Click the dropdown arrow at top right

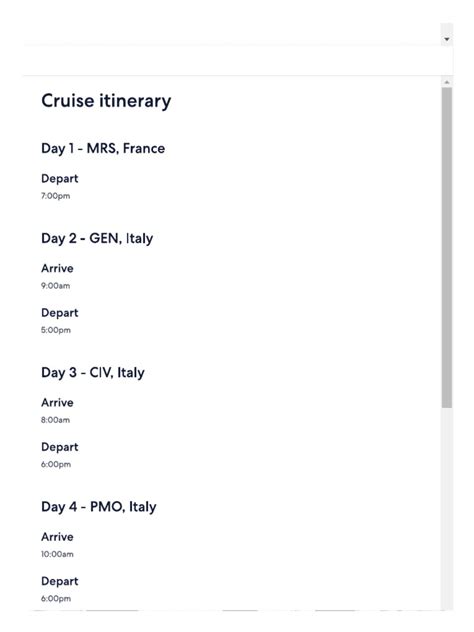click(x=447, y=39)
